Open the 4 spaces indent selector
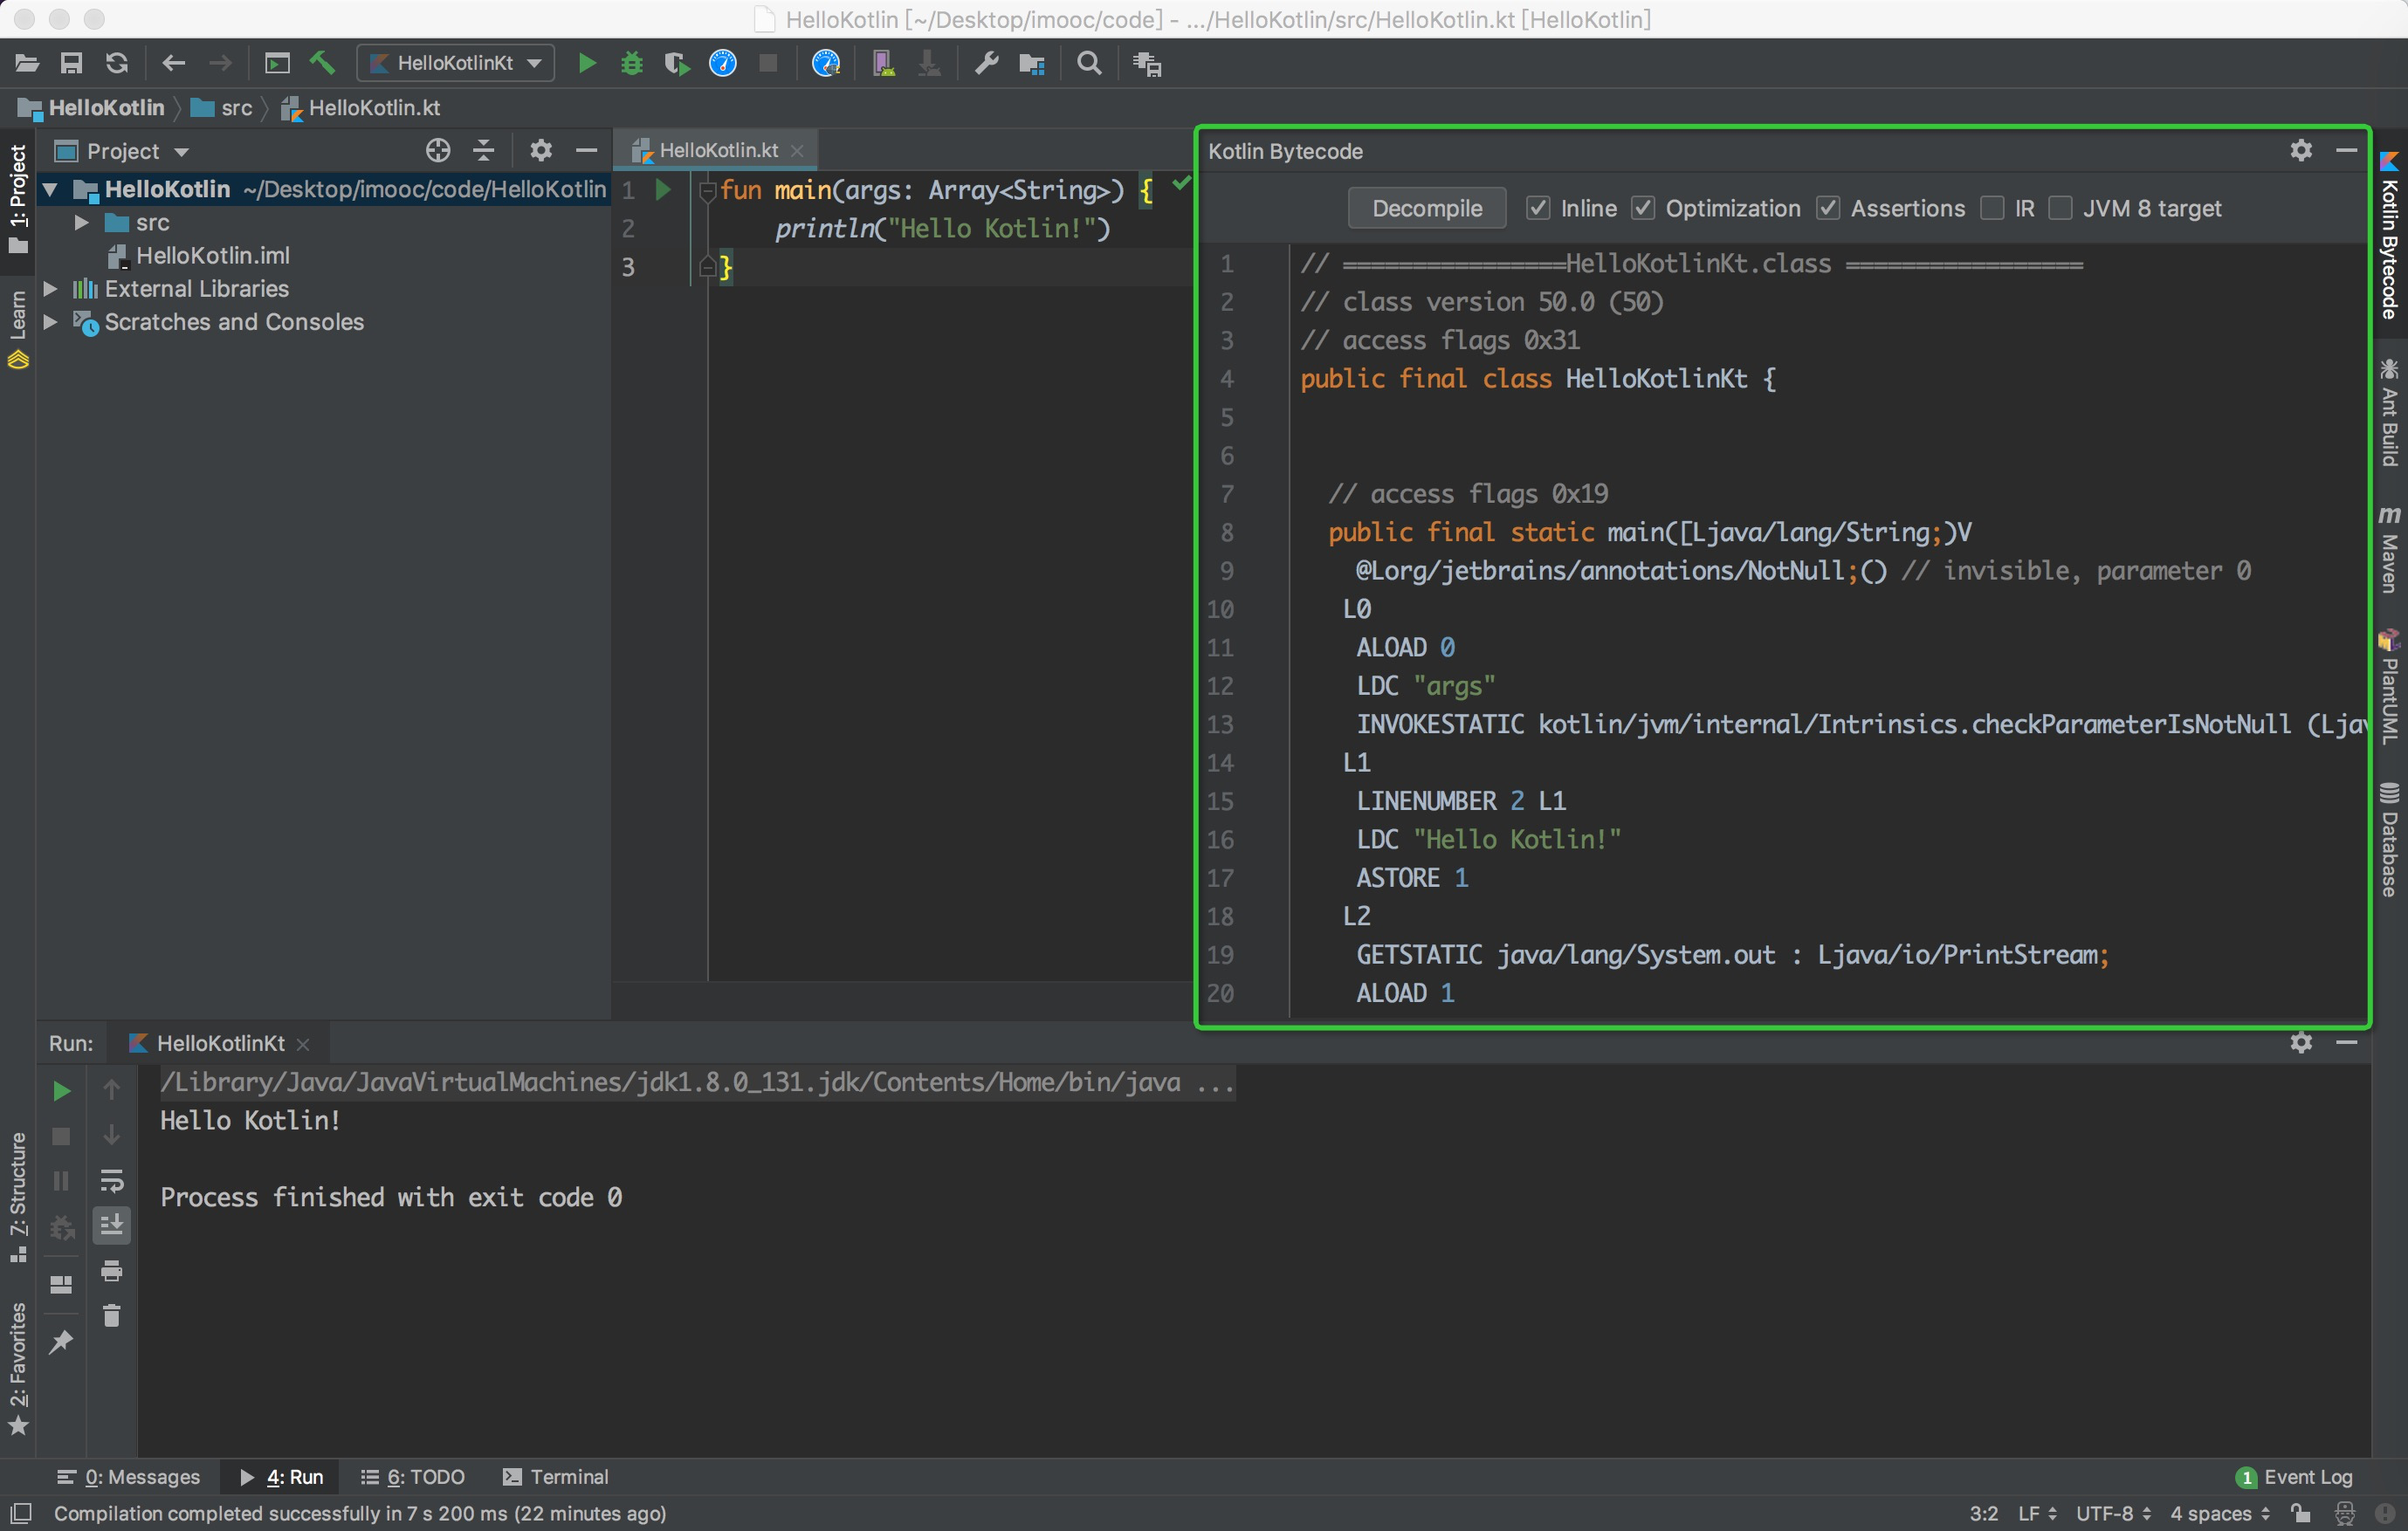The width and height of the screenshot is (2408, 1531). 2219,1513
